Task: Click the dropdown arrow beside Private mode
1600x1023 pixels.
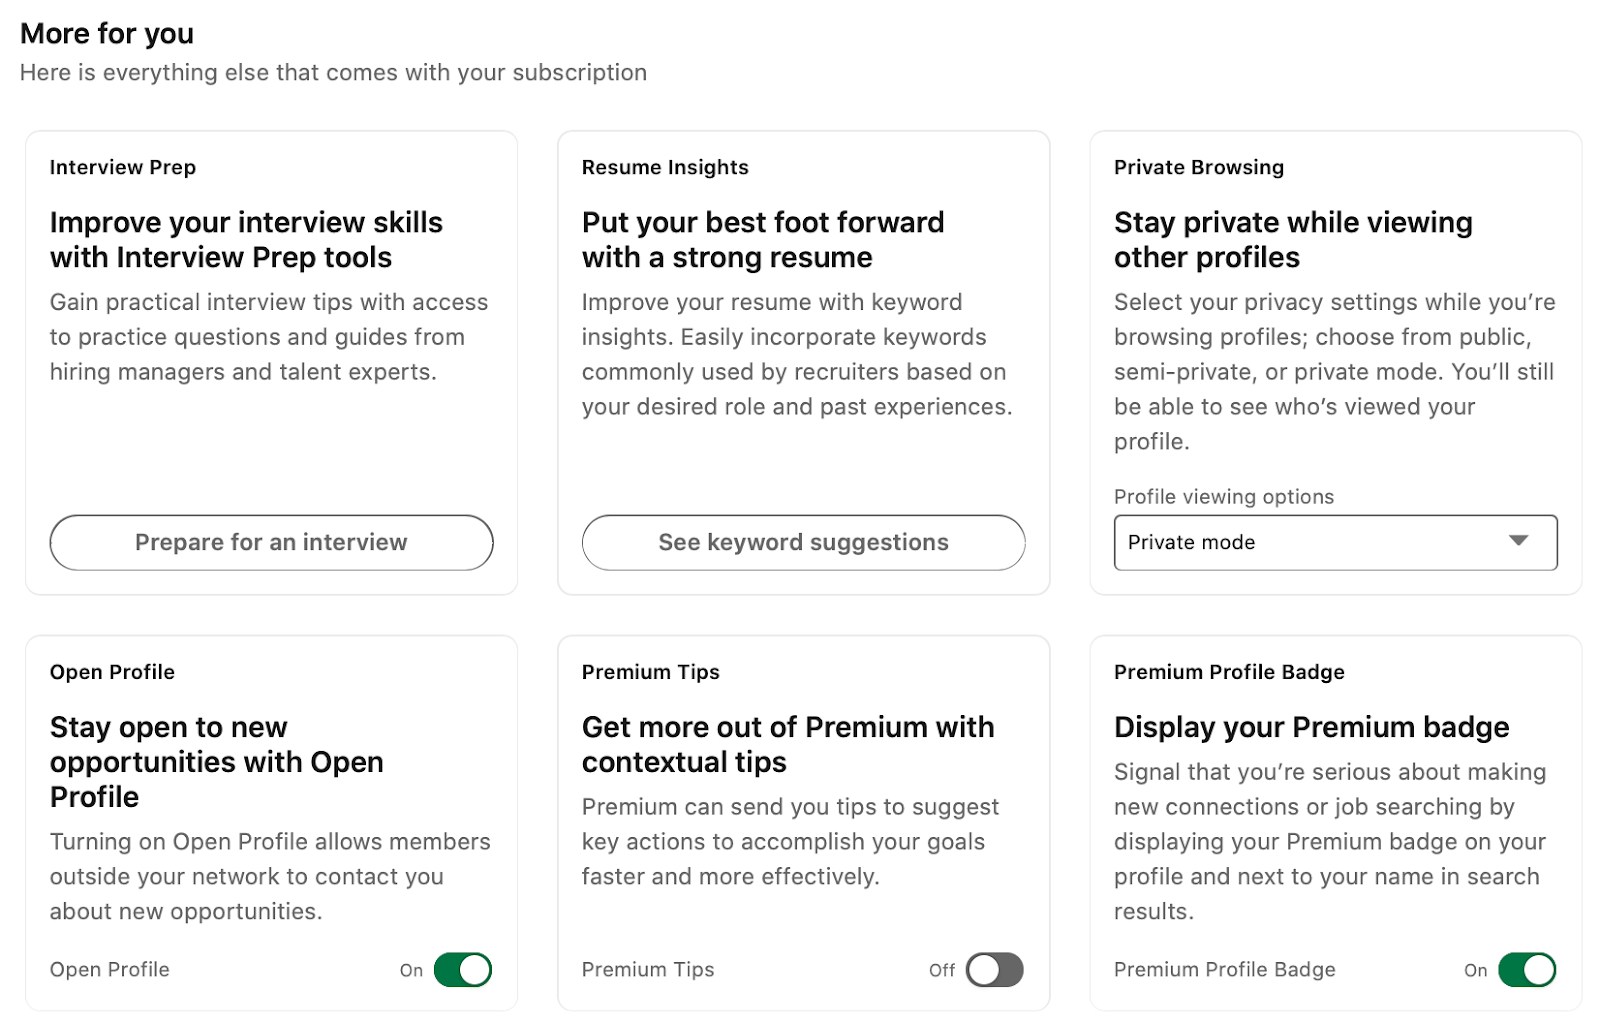Action: (x=1518, y=541)
